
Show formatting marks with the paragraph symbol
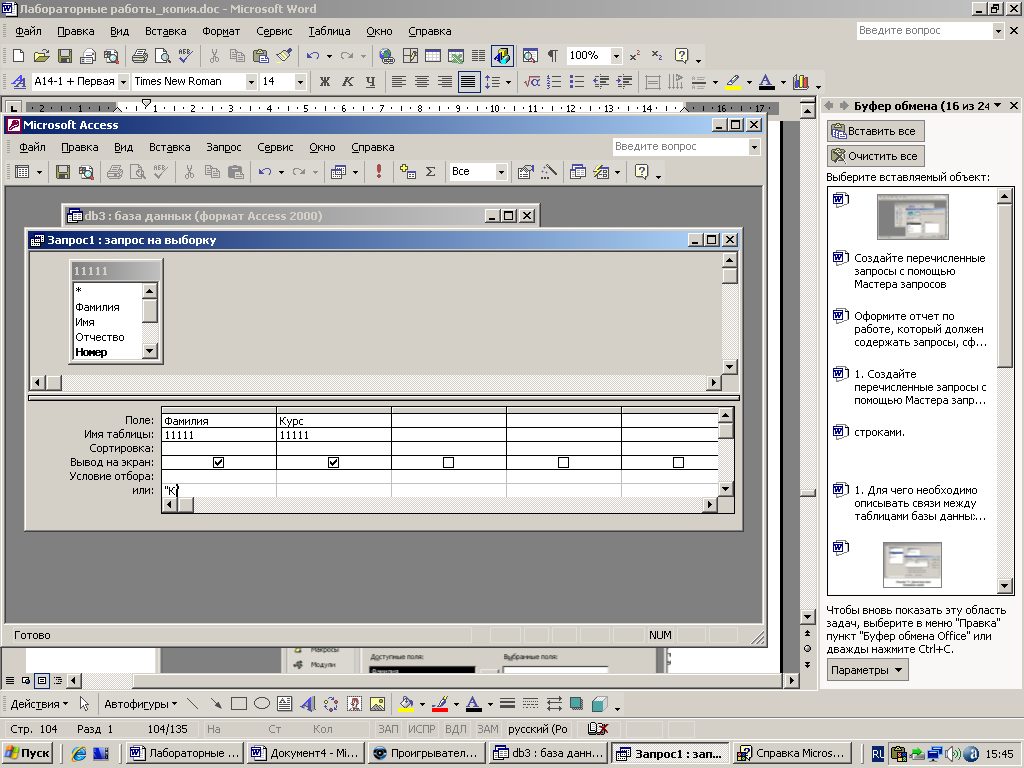pos(552,56)
